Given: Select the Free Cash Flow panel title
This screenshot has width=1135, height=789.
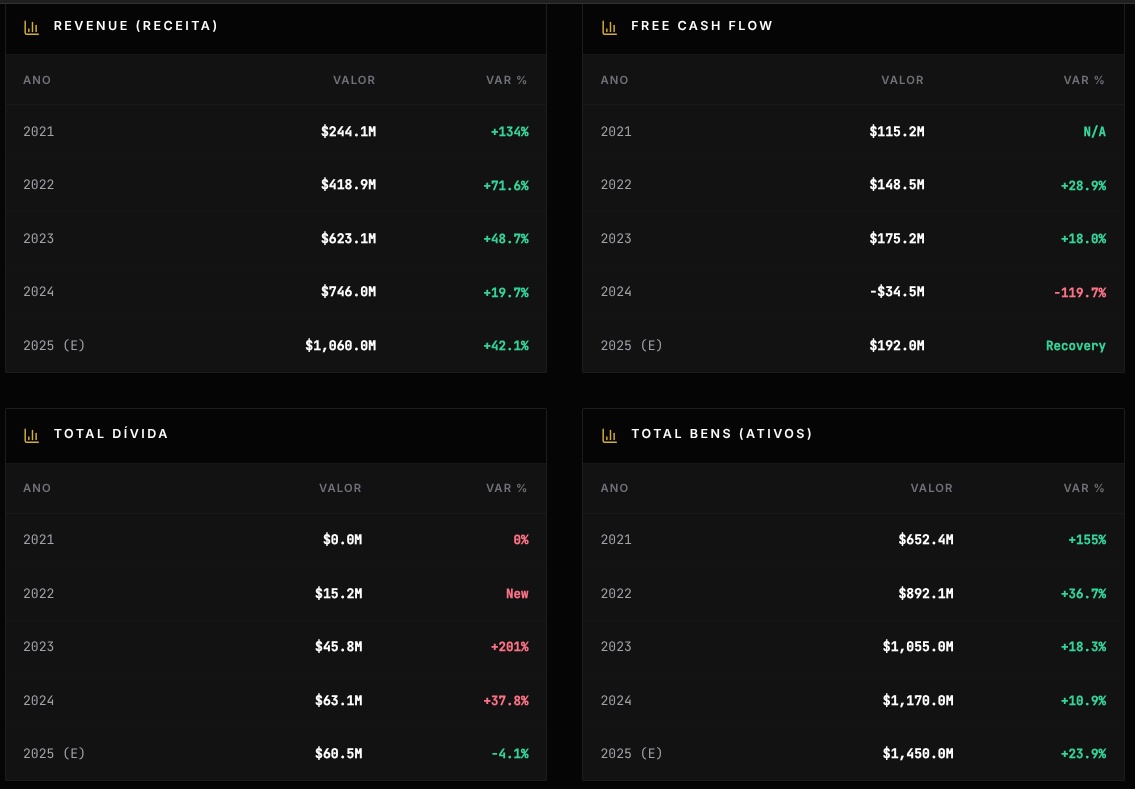Looking at the screenshot, I should coord(702,26).
